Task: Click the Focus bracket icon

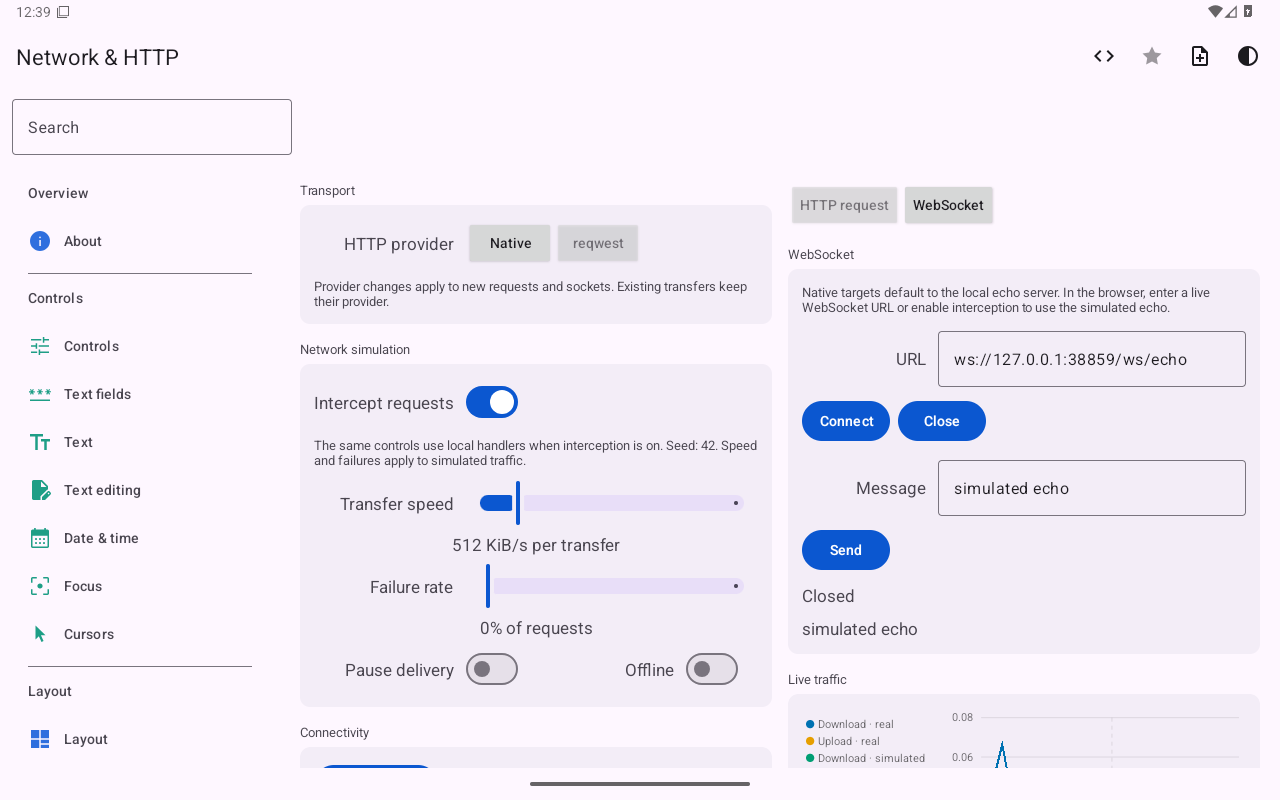Action: [x=40, y=586]
